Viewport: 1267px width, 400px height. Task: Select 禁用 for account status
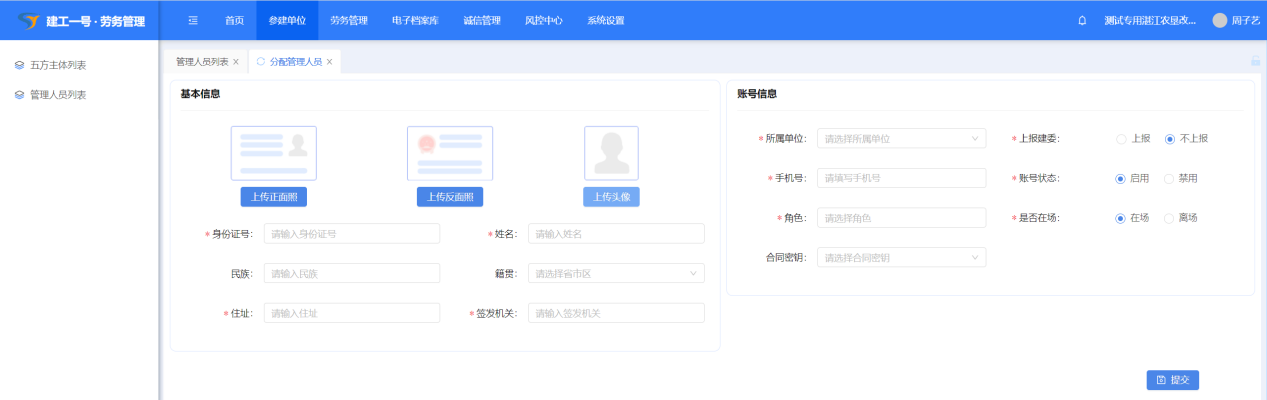click(x=1169, y=178)
